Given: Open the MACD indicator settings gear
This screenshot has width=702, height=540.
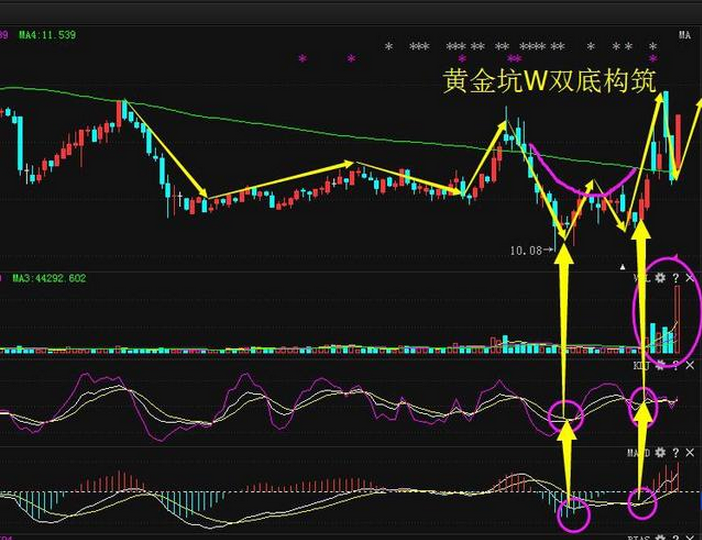Looking at the screenshot, I should (x=660, y=453).
